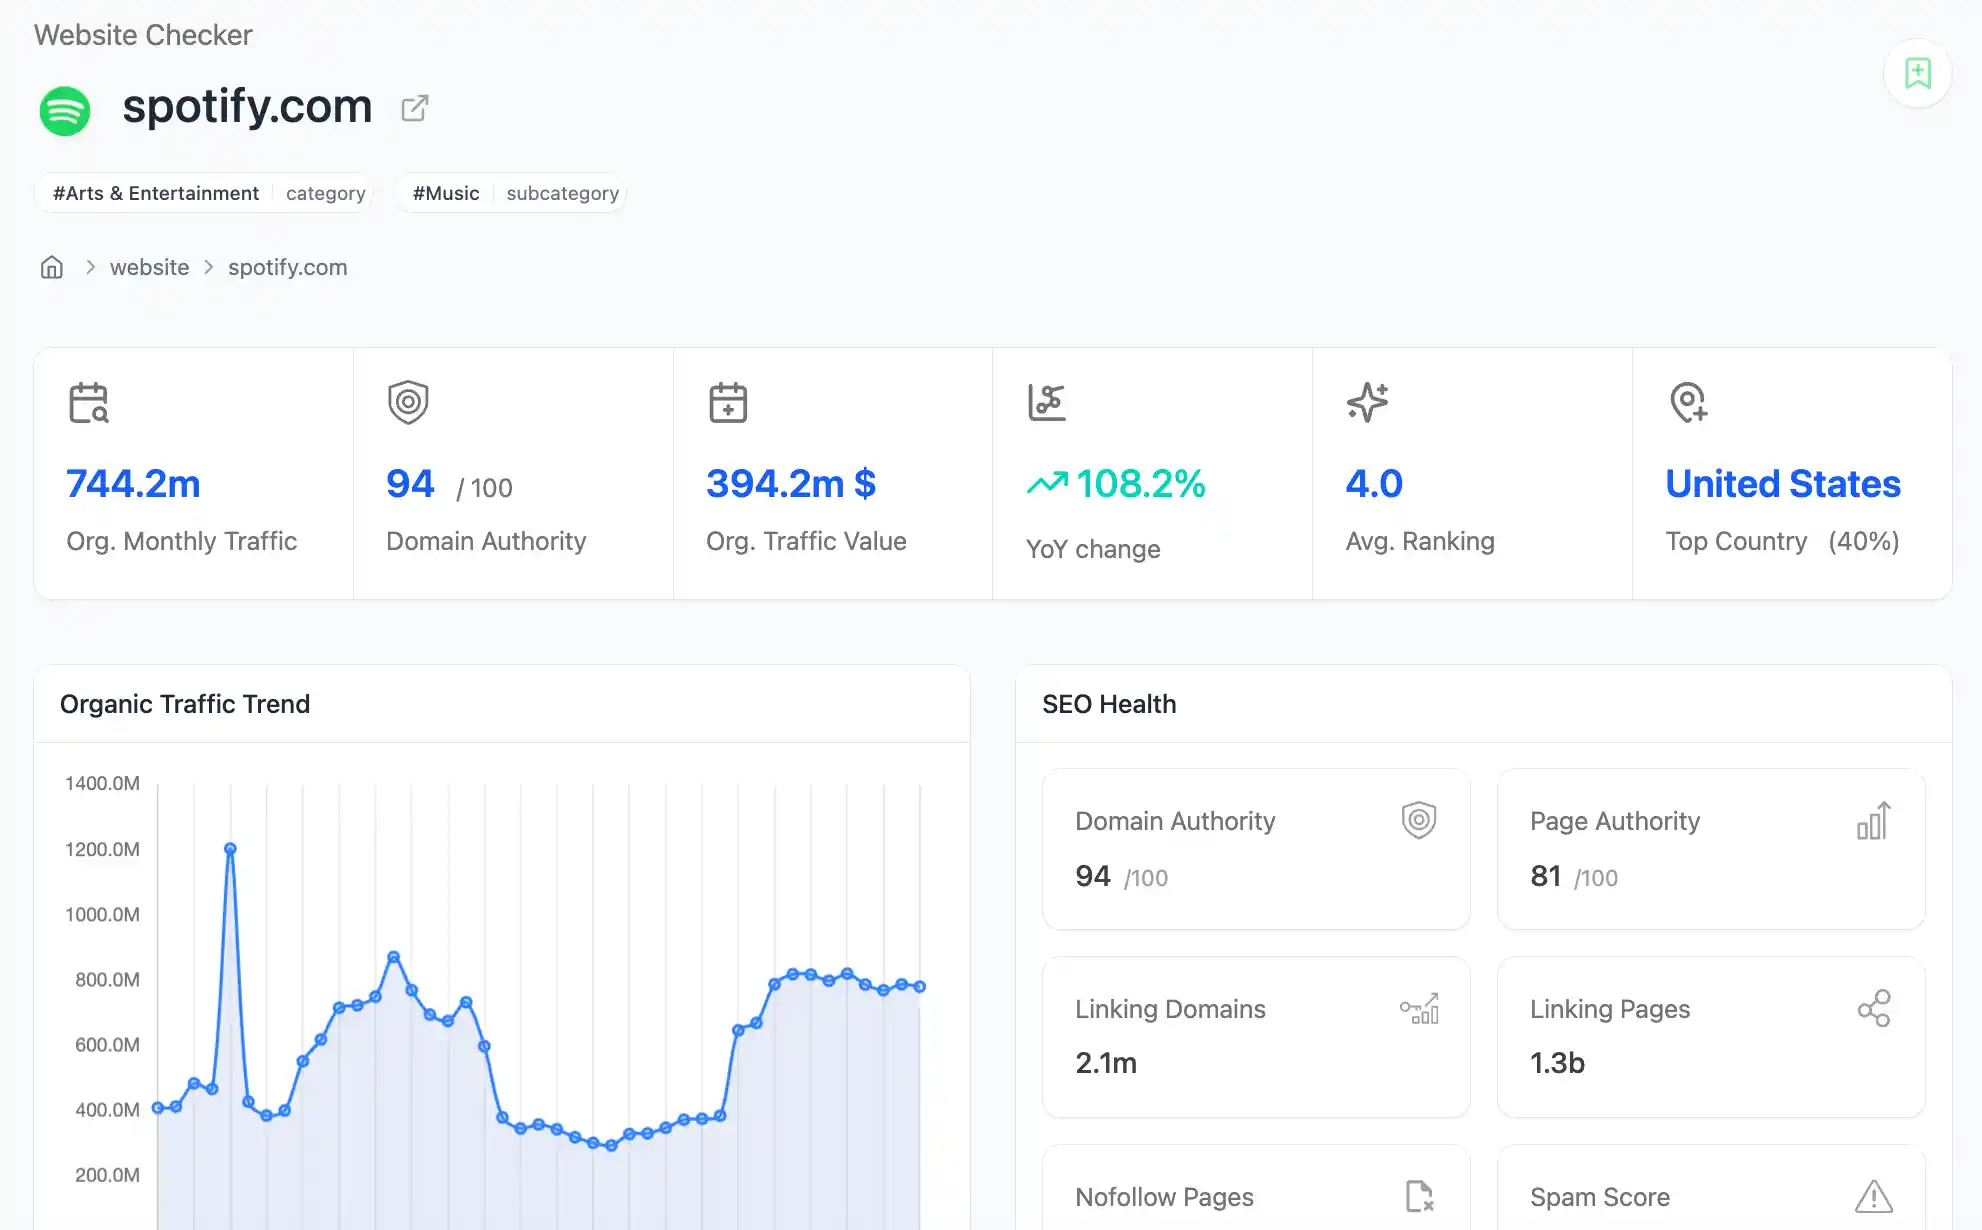
Task: Open spotify.com via external link icon
Action: tap(415, 108)
